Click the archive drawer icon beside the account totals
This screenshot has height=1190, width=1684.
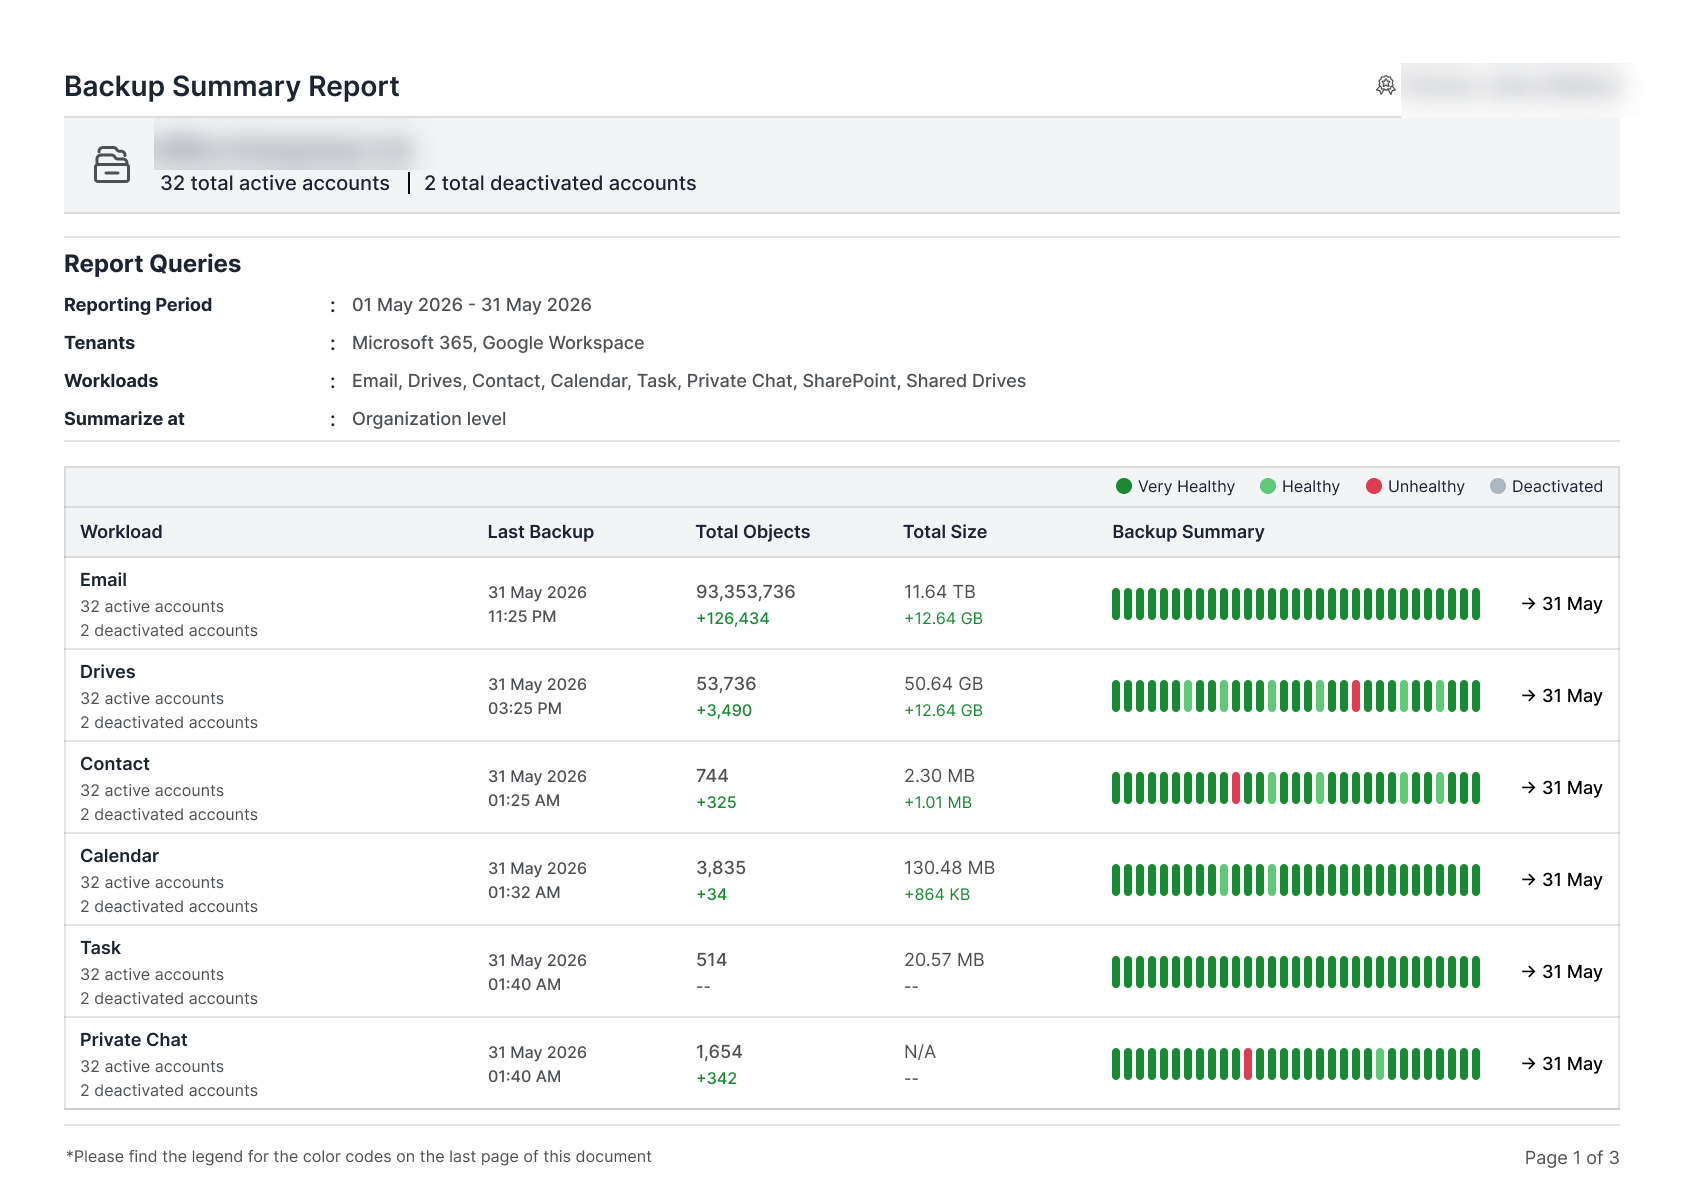click(112, 165)
